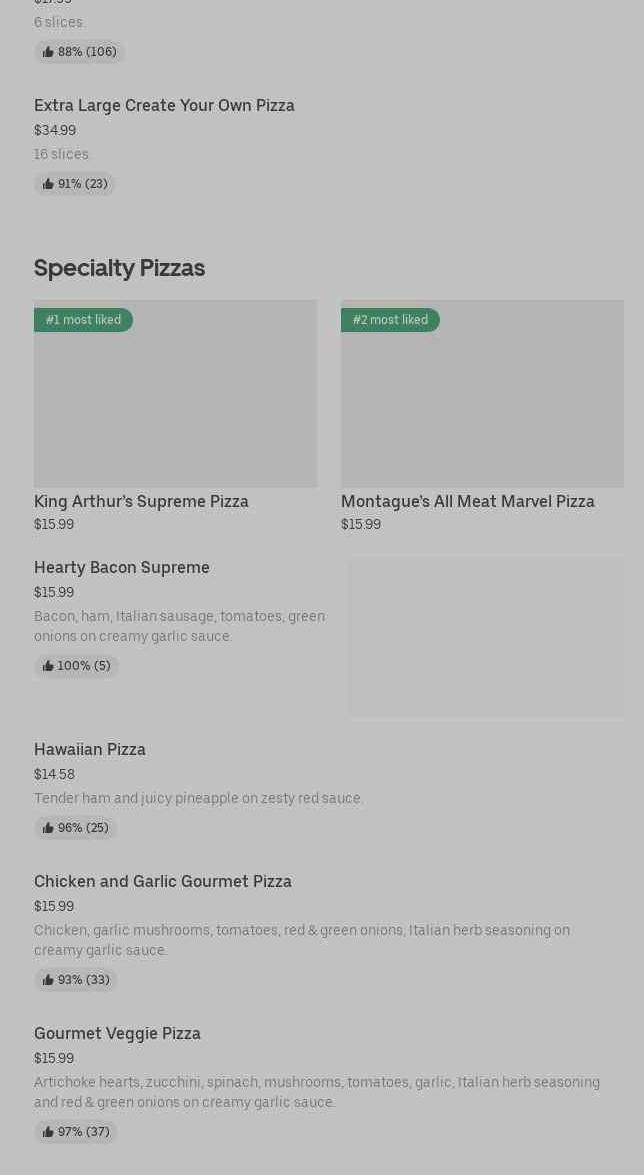Click thumbs-up icon on Chicken and Garlic rating
Viewport: 644px width, 1175px height.
48,980
